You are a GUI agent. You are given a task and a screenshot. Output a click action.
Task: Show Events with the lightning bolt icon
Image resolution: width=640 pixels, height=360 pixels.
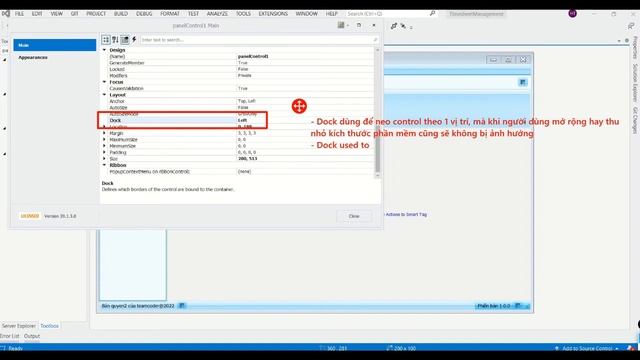tap(134, 40)
